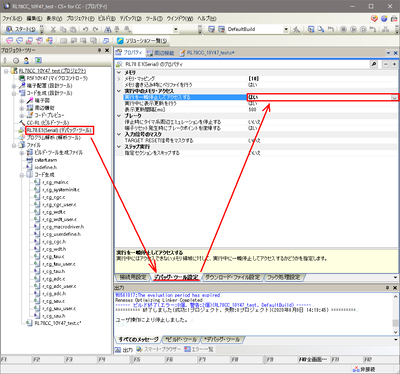The width and height of the screenshot is (400, 374).
Task: Click the minus collapse-all button in property panel
Action: point(386,64)
